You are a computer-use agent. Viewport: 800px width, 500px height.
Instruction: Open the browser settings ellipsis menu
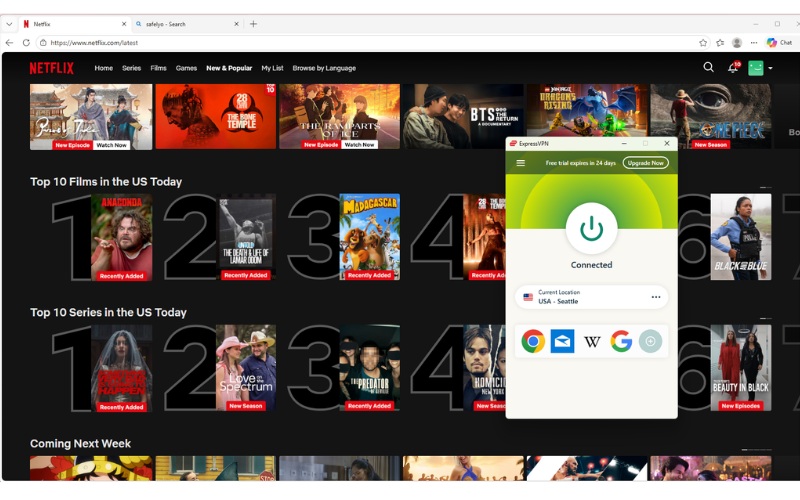[754, 43]
